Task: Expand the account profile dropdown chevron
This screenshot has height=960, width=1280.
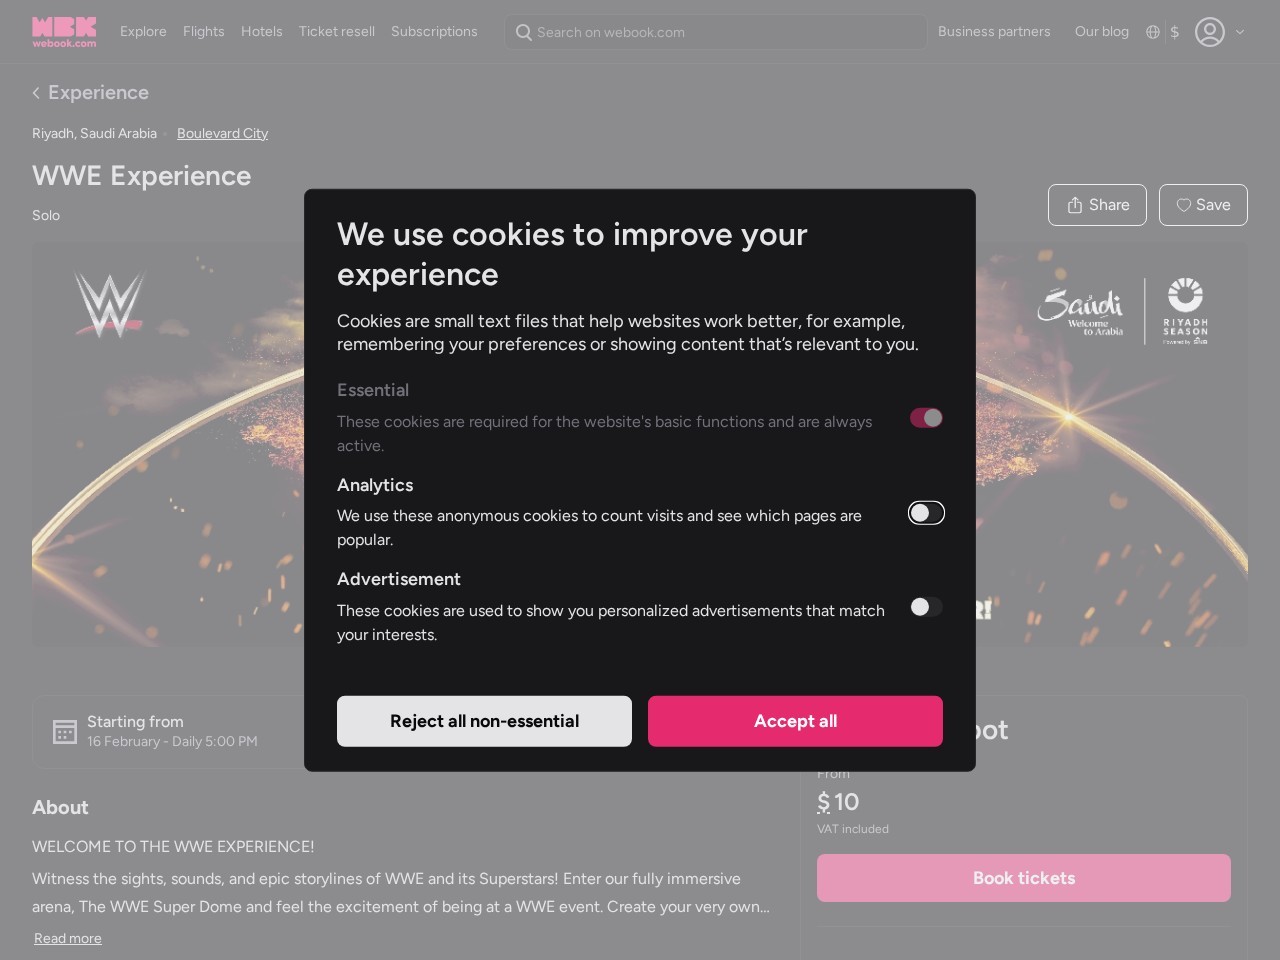Action: [x=1241, y=32]
